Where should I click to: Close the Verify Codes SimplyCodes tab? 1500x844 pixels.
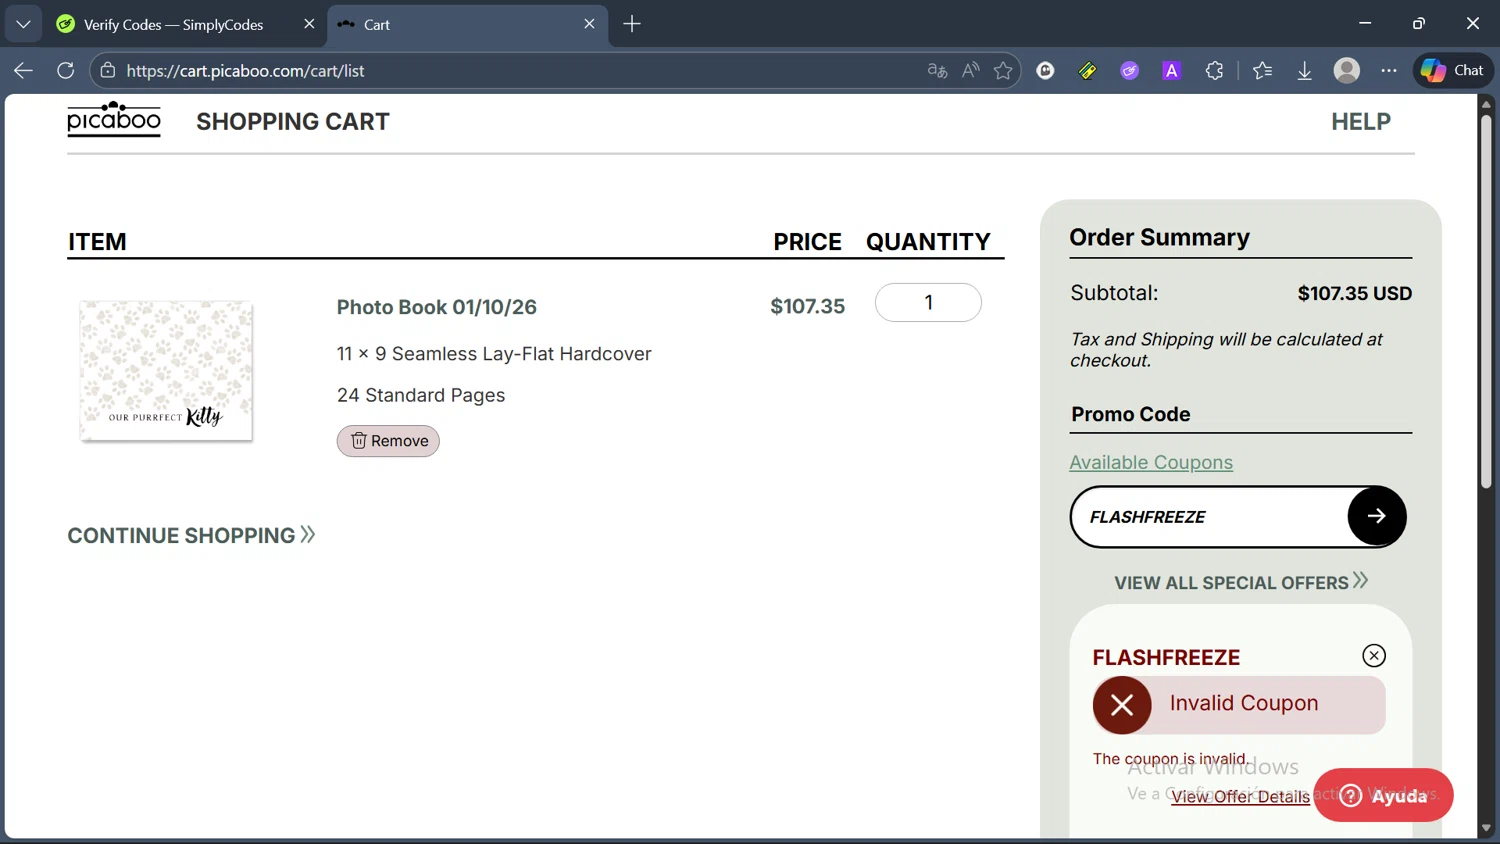tap(309, 24)
